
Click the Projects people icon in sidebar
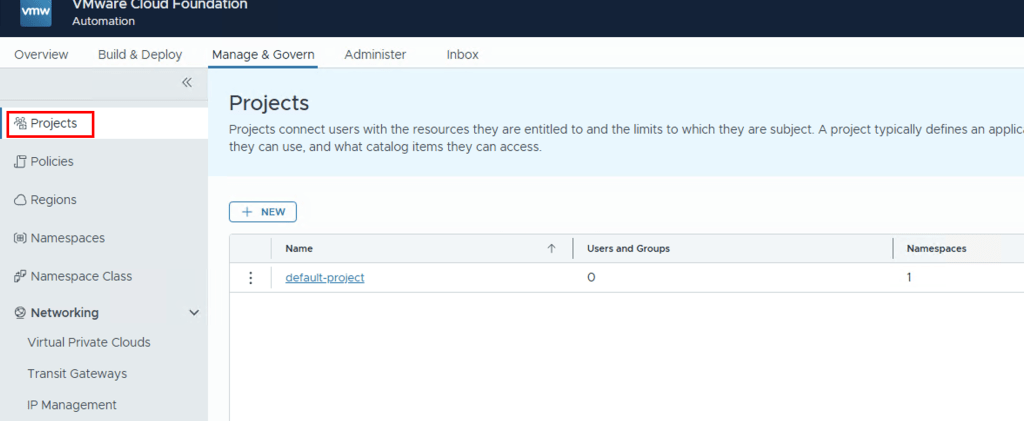coord(20,123)
